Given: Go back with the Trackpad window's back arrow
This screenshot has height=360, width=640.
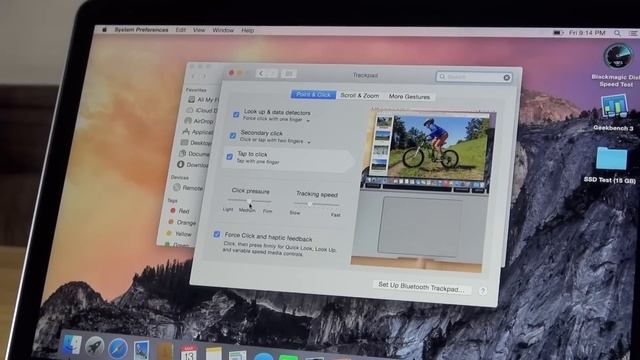Looking at the screenshot, I should [261, 73].
